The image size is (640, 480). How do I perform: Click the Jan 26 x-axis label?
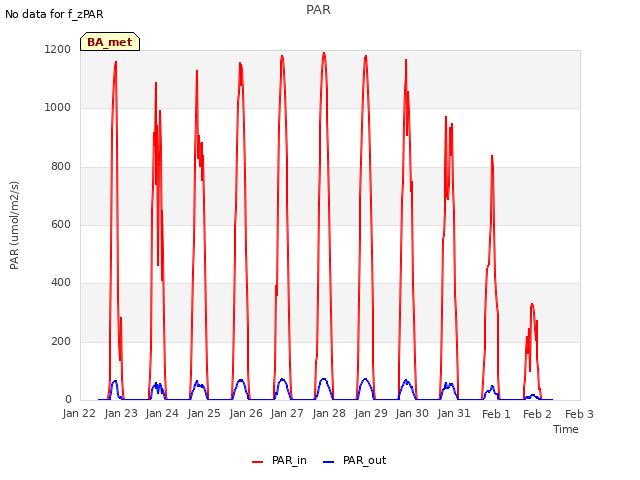(246, 413)
